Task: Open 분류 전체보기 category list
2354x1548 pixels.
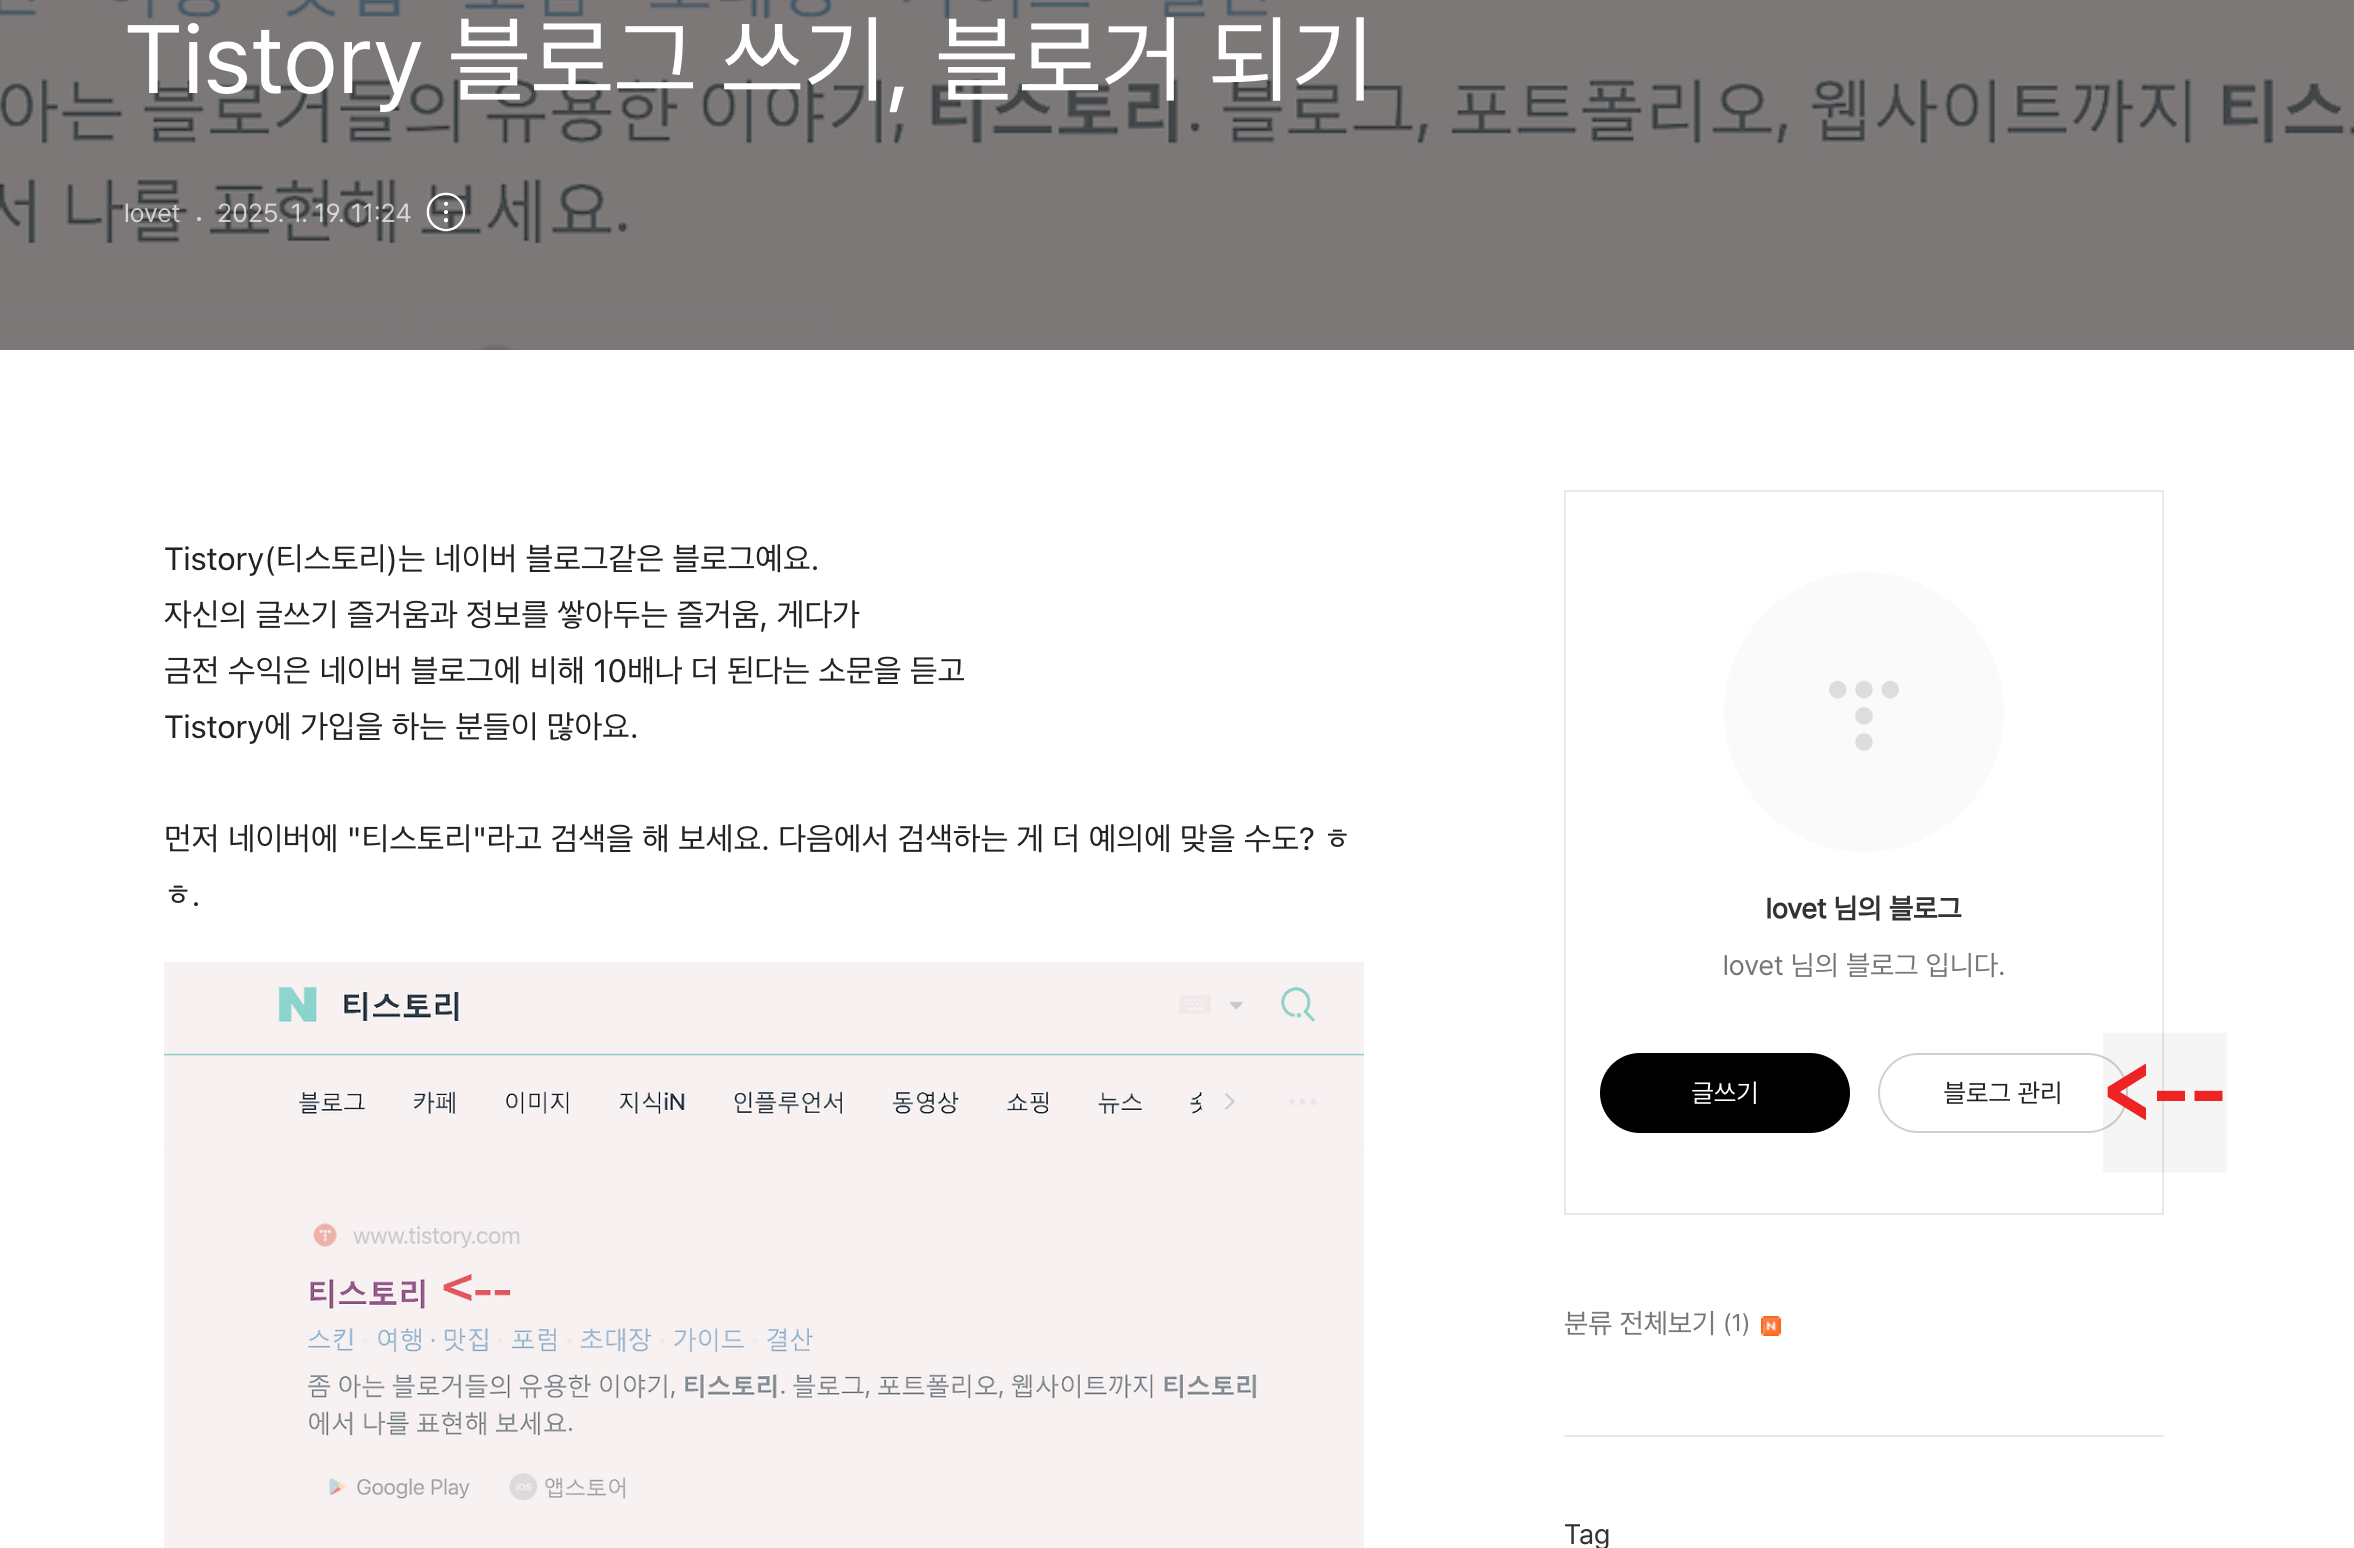Action: pyautogui.click(x=1656, y=1323)
